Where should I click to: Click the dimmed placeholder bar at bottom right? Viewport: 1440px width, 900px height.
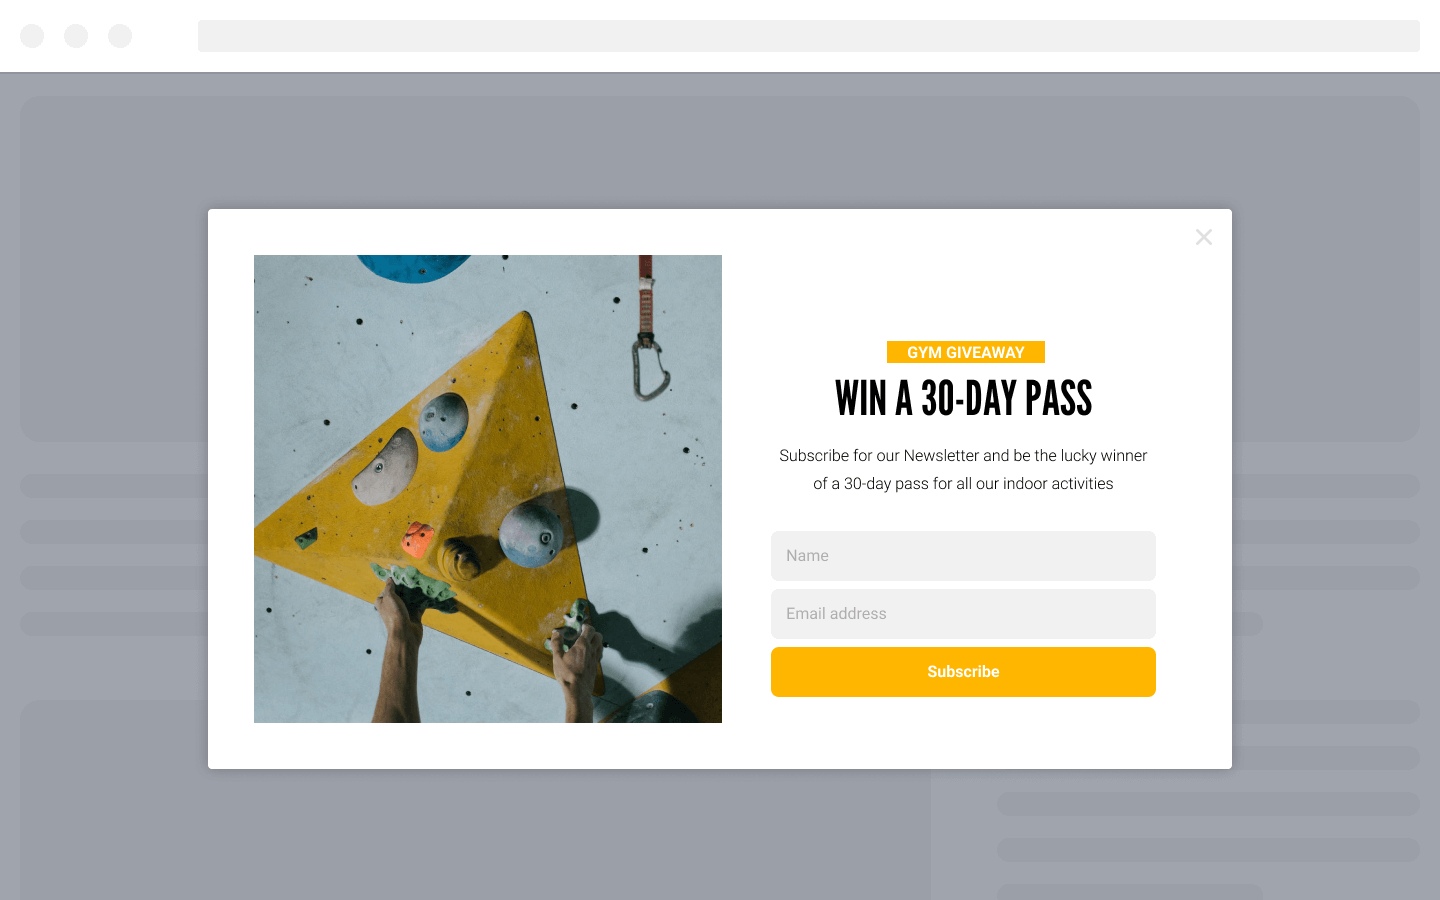pos(1130,892)
